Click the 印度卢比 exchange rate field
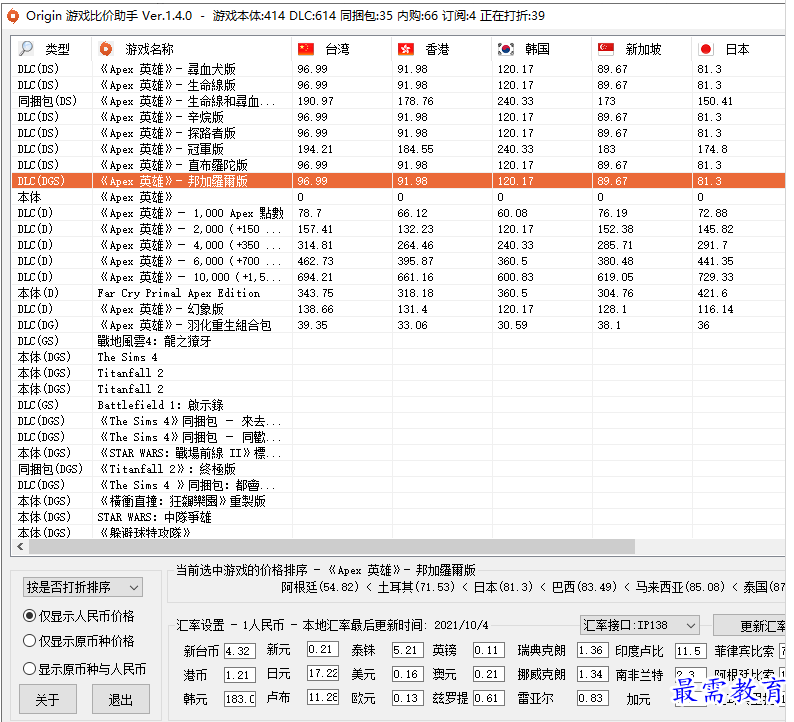This screenshot has height=722, width=794. click(691, 651)
